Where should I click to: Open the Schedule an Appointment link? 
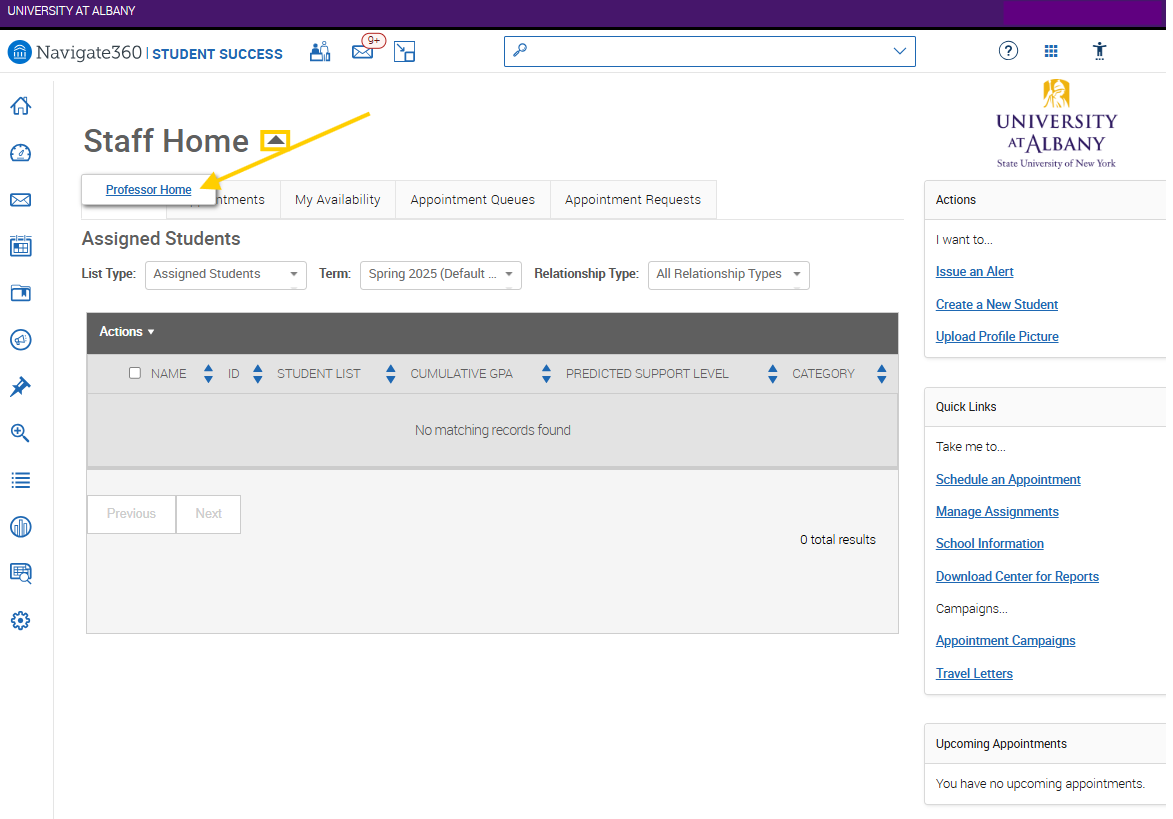point(1008,480)
